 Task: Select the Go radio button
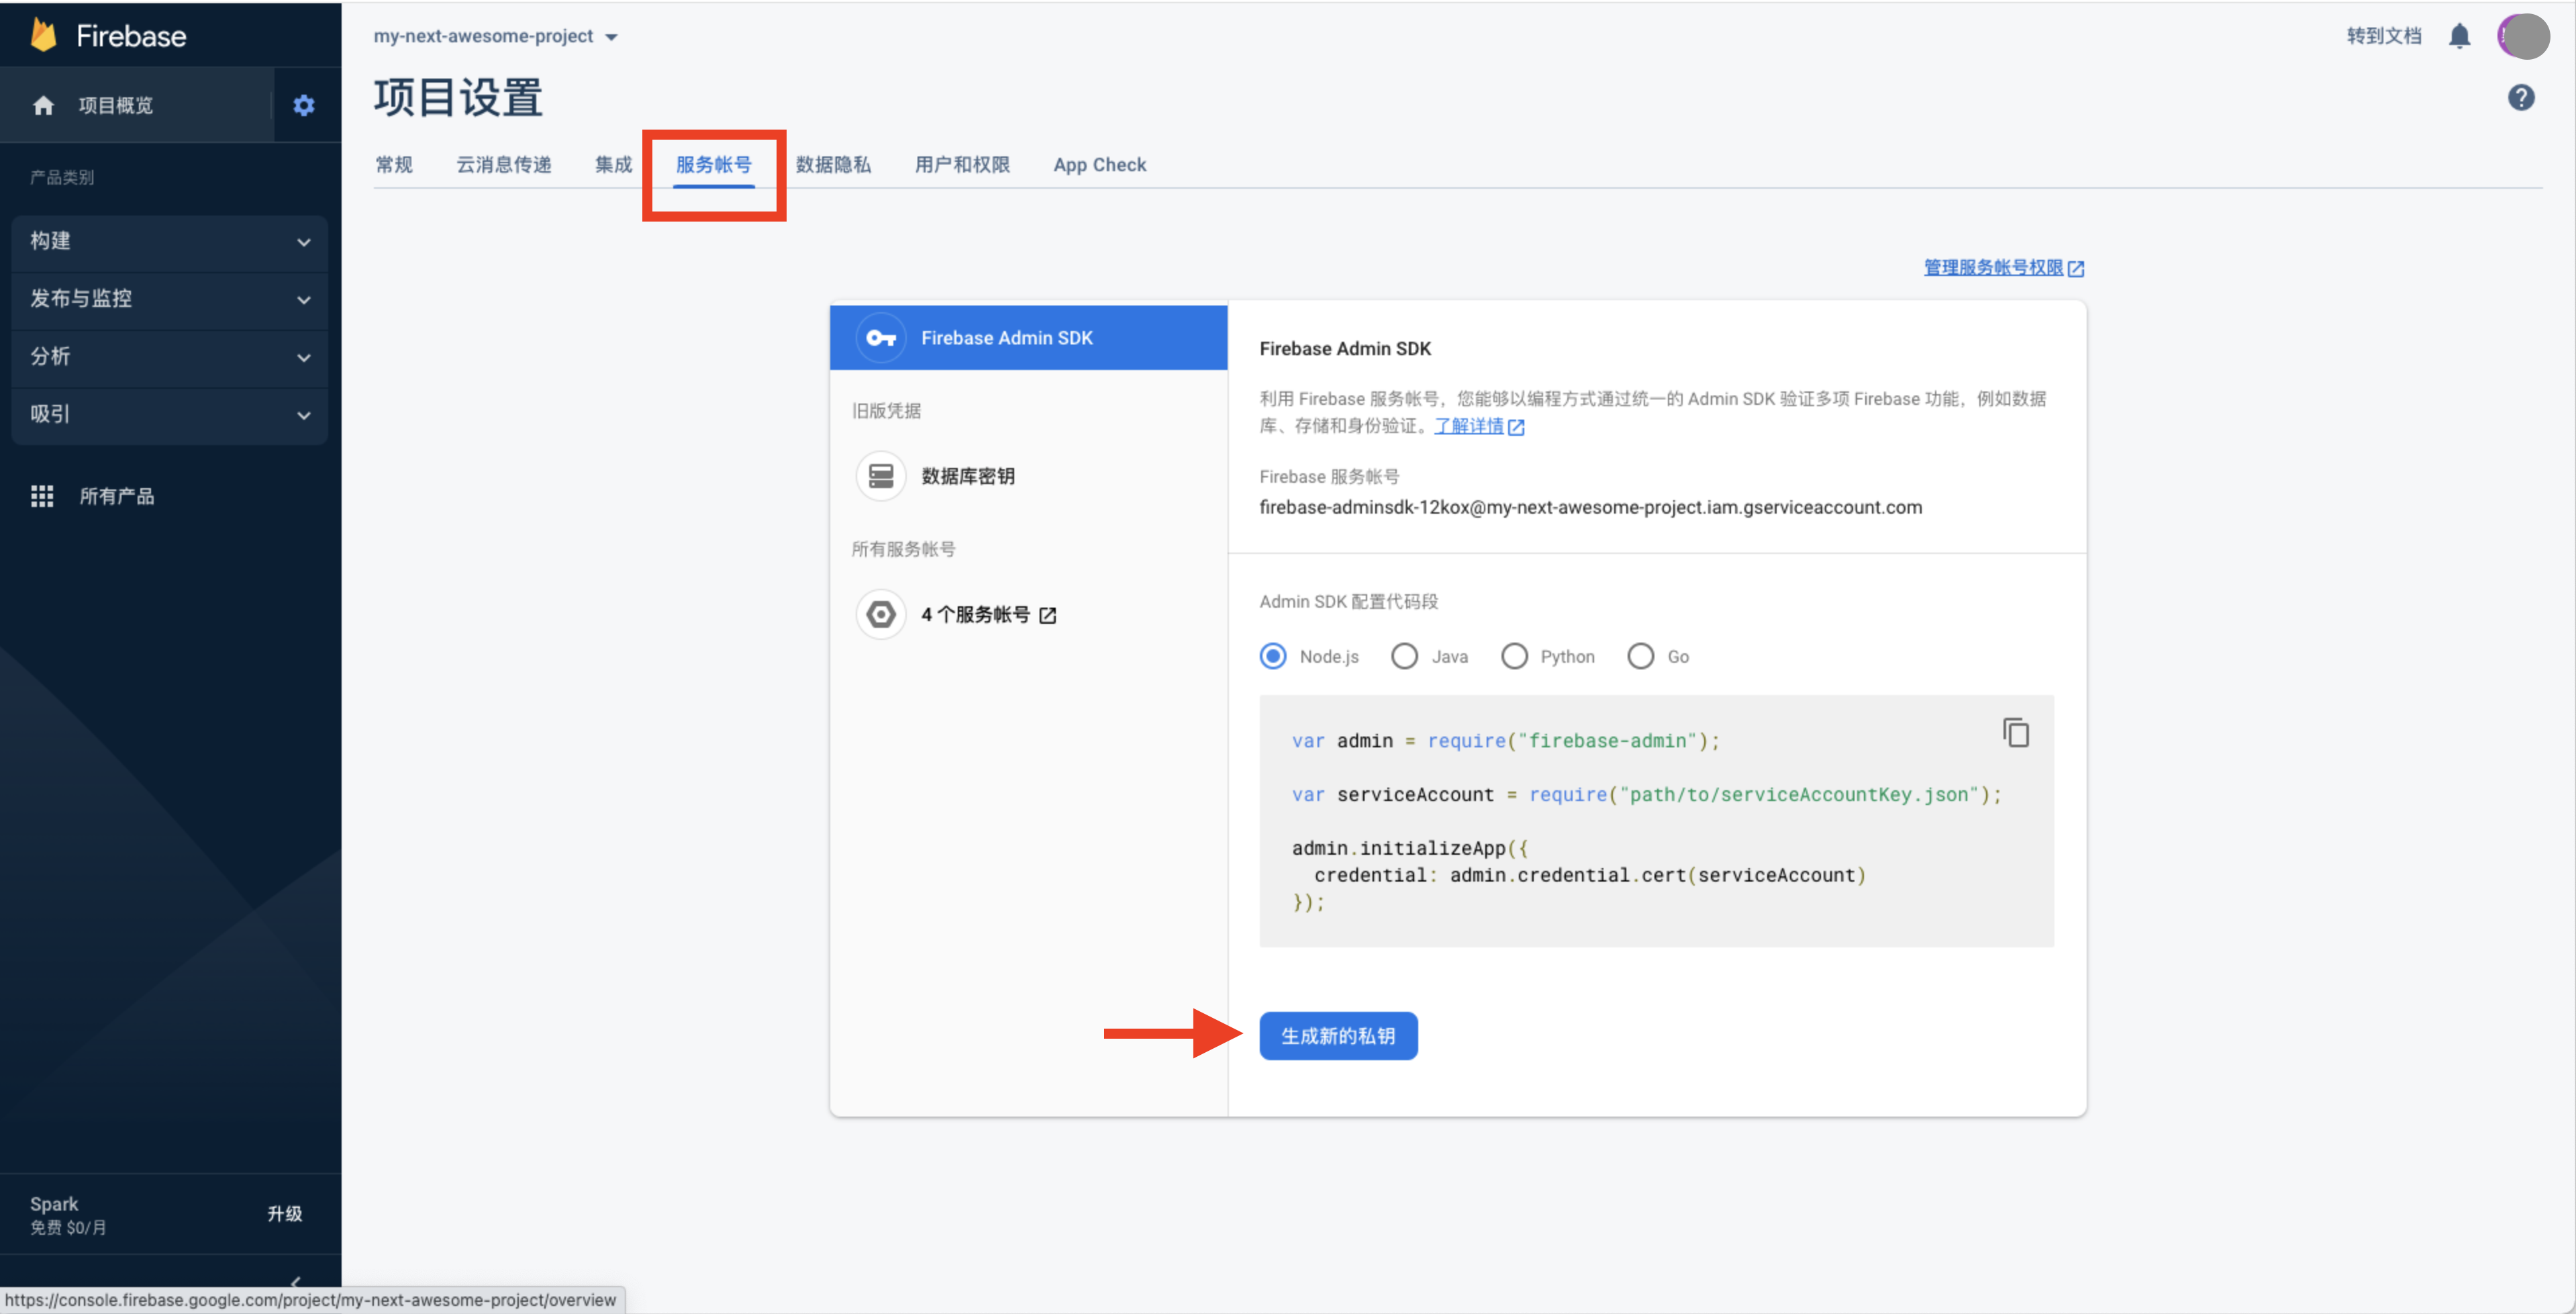pyautogui.click(x=1640, y=656)
